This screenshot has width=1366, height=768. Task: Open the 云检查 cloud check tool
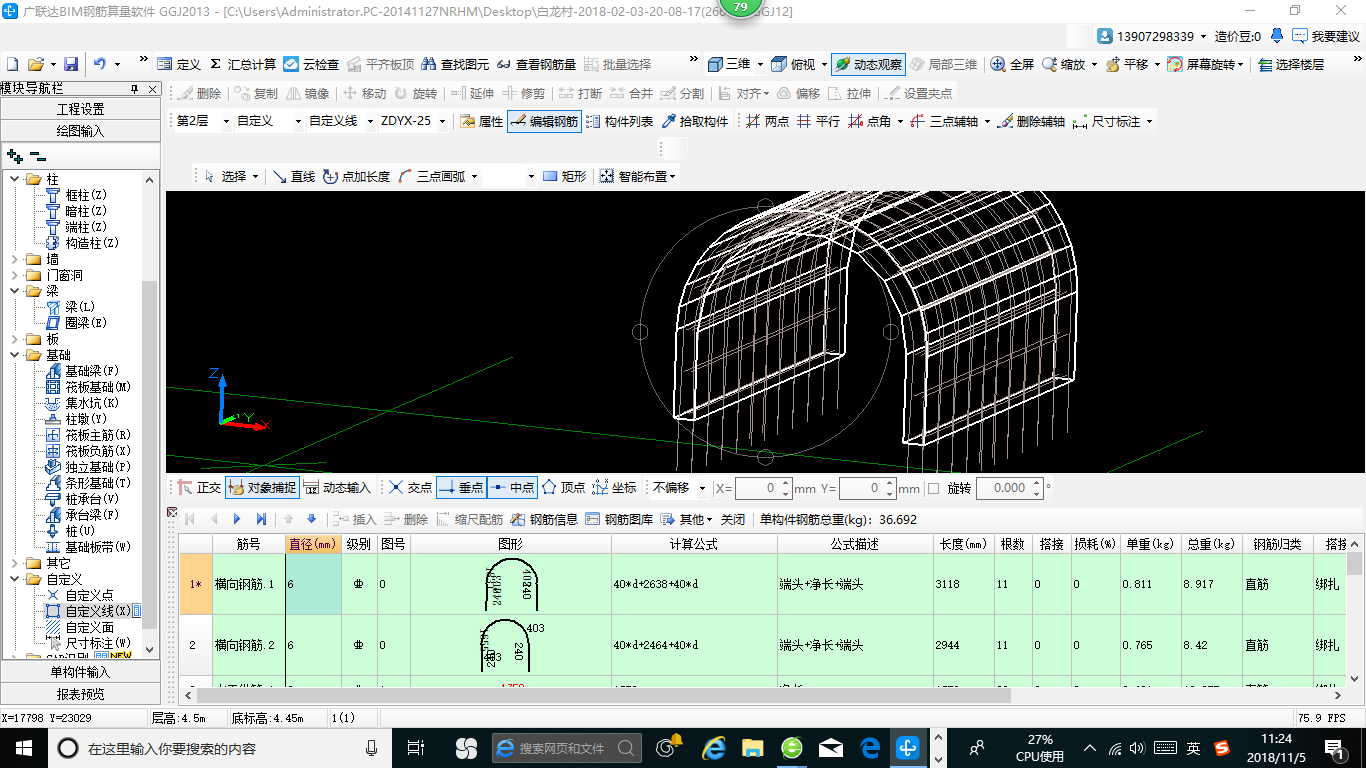tap(311, 64)
